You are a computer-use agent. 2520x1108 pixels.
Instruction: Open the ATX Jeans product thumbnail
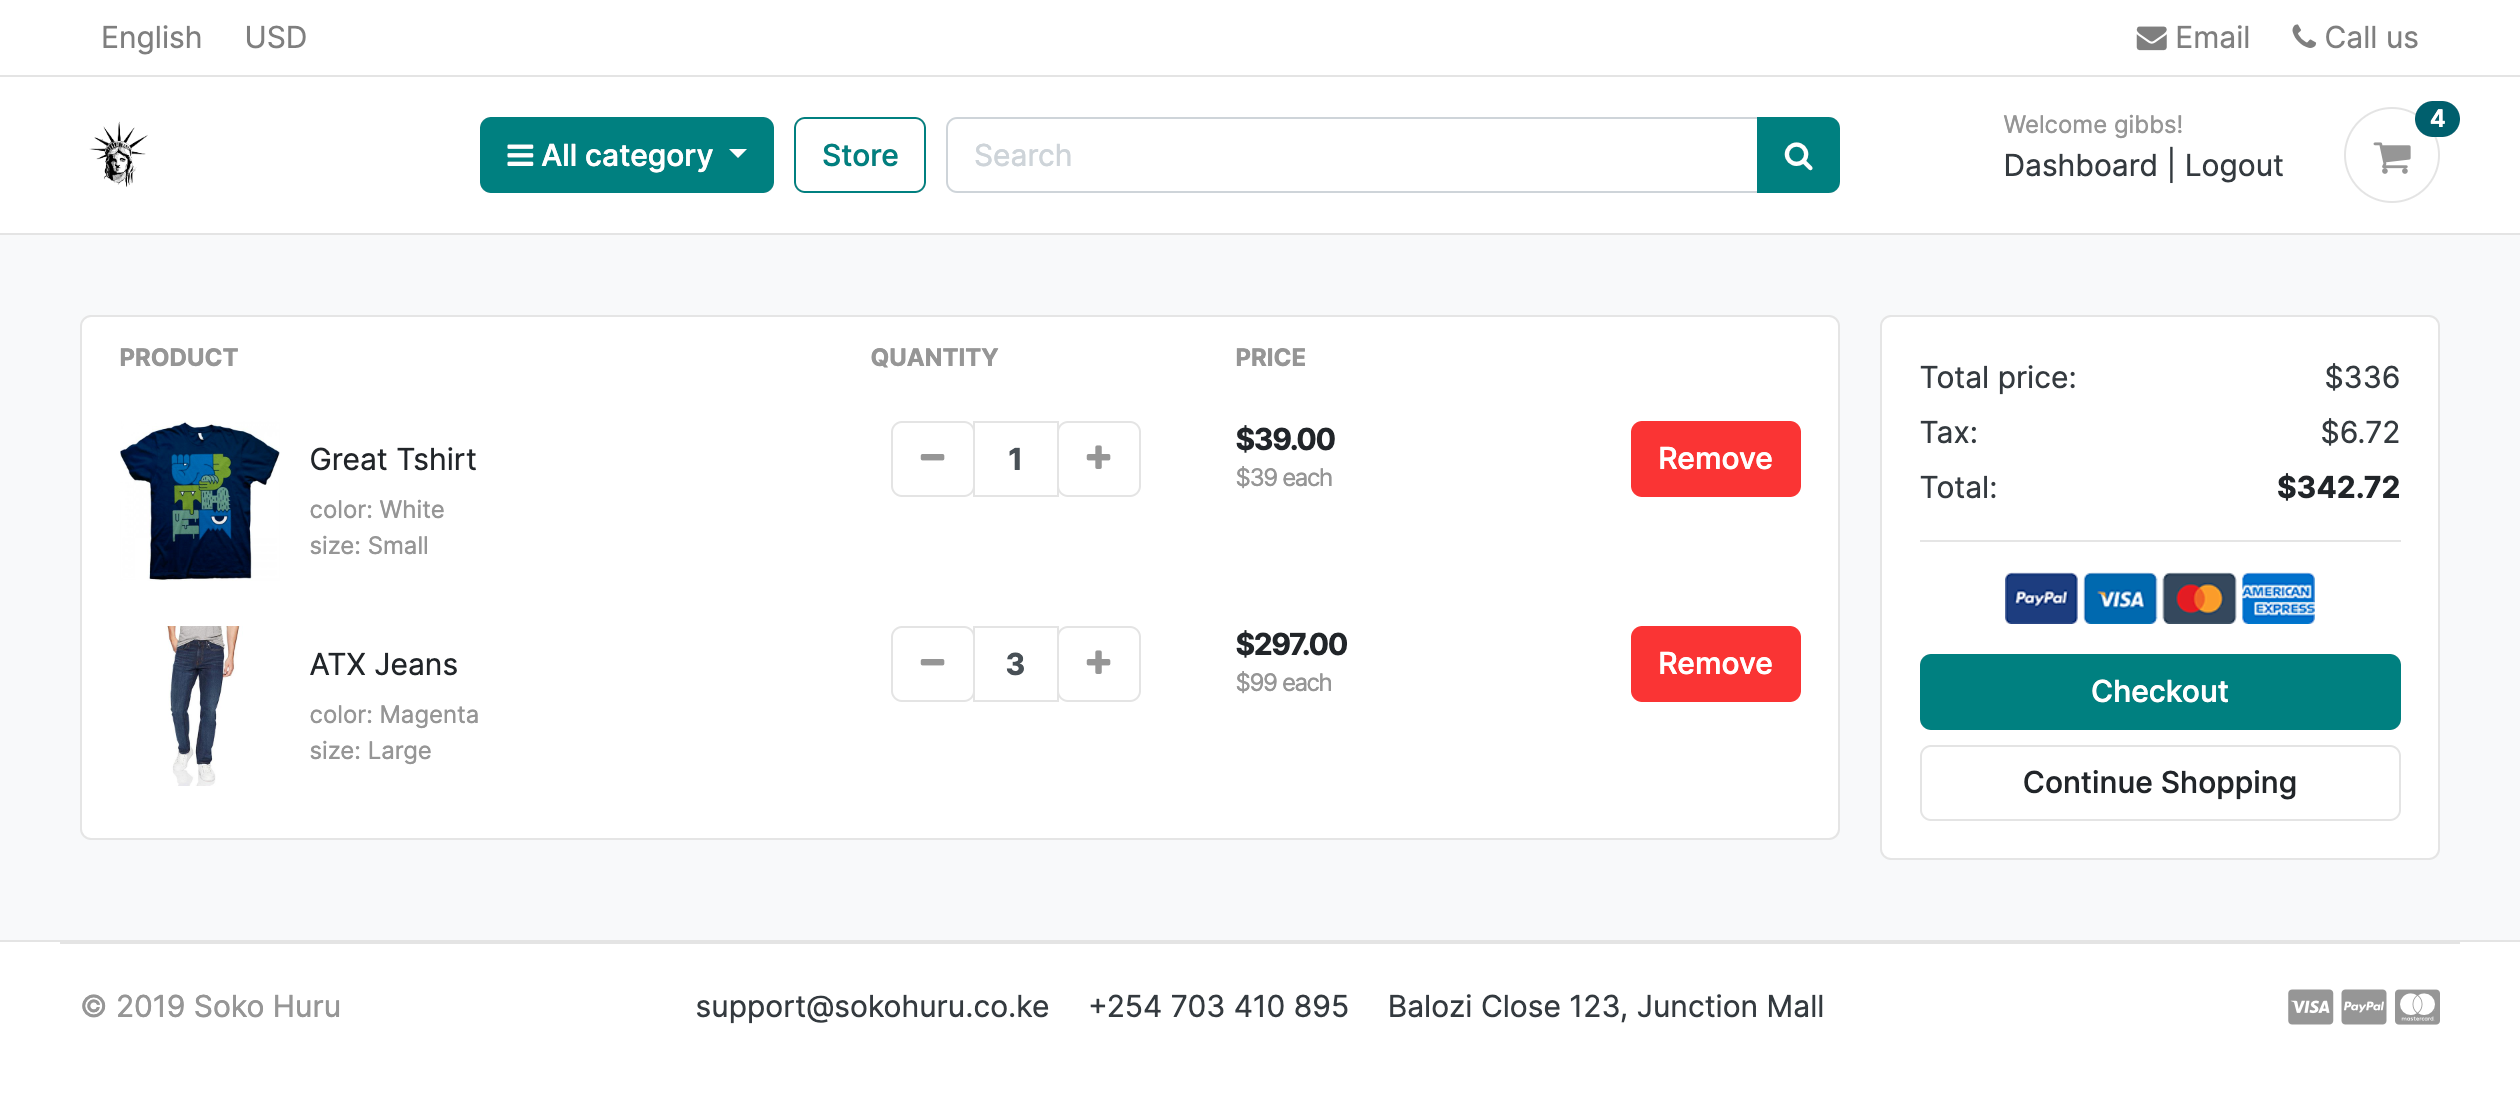(200, 705)
